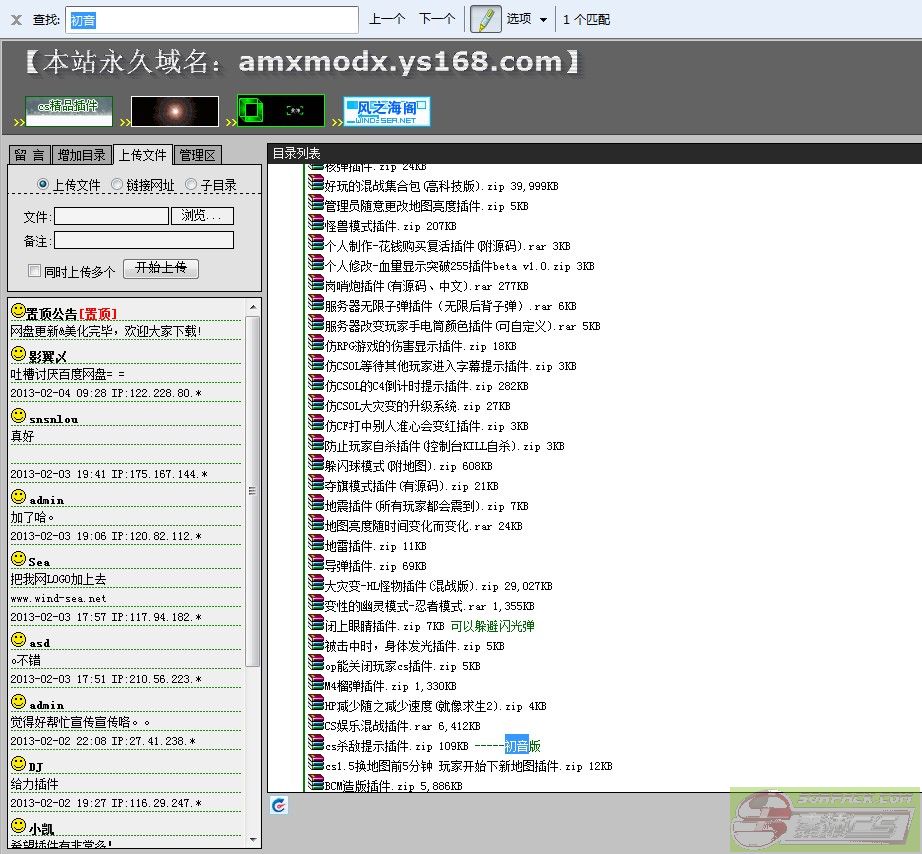
Task: Click the 'cs精品插件' banner image
Action: point(69,111)
